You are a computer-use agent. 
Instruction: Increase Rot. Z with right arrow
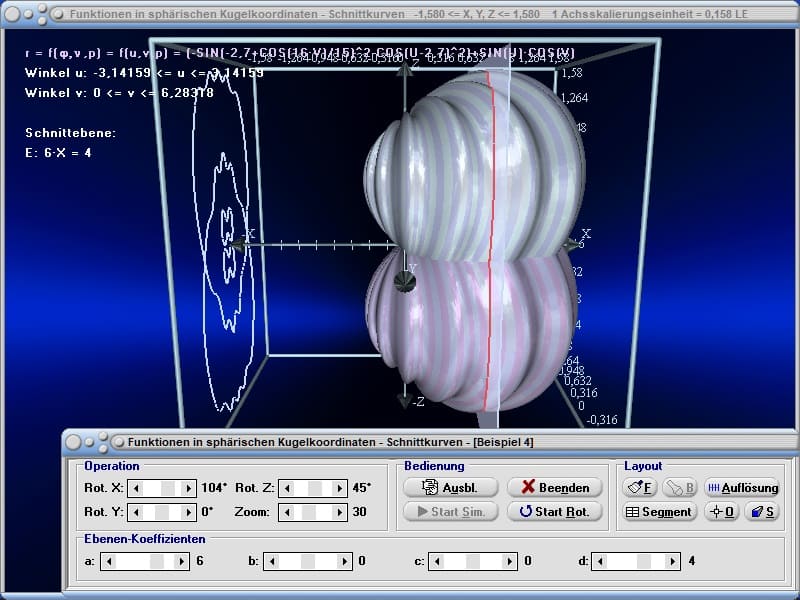coord(340,488)
